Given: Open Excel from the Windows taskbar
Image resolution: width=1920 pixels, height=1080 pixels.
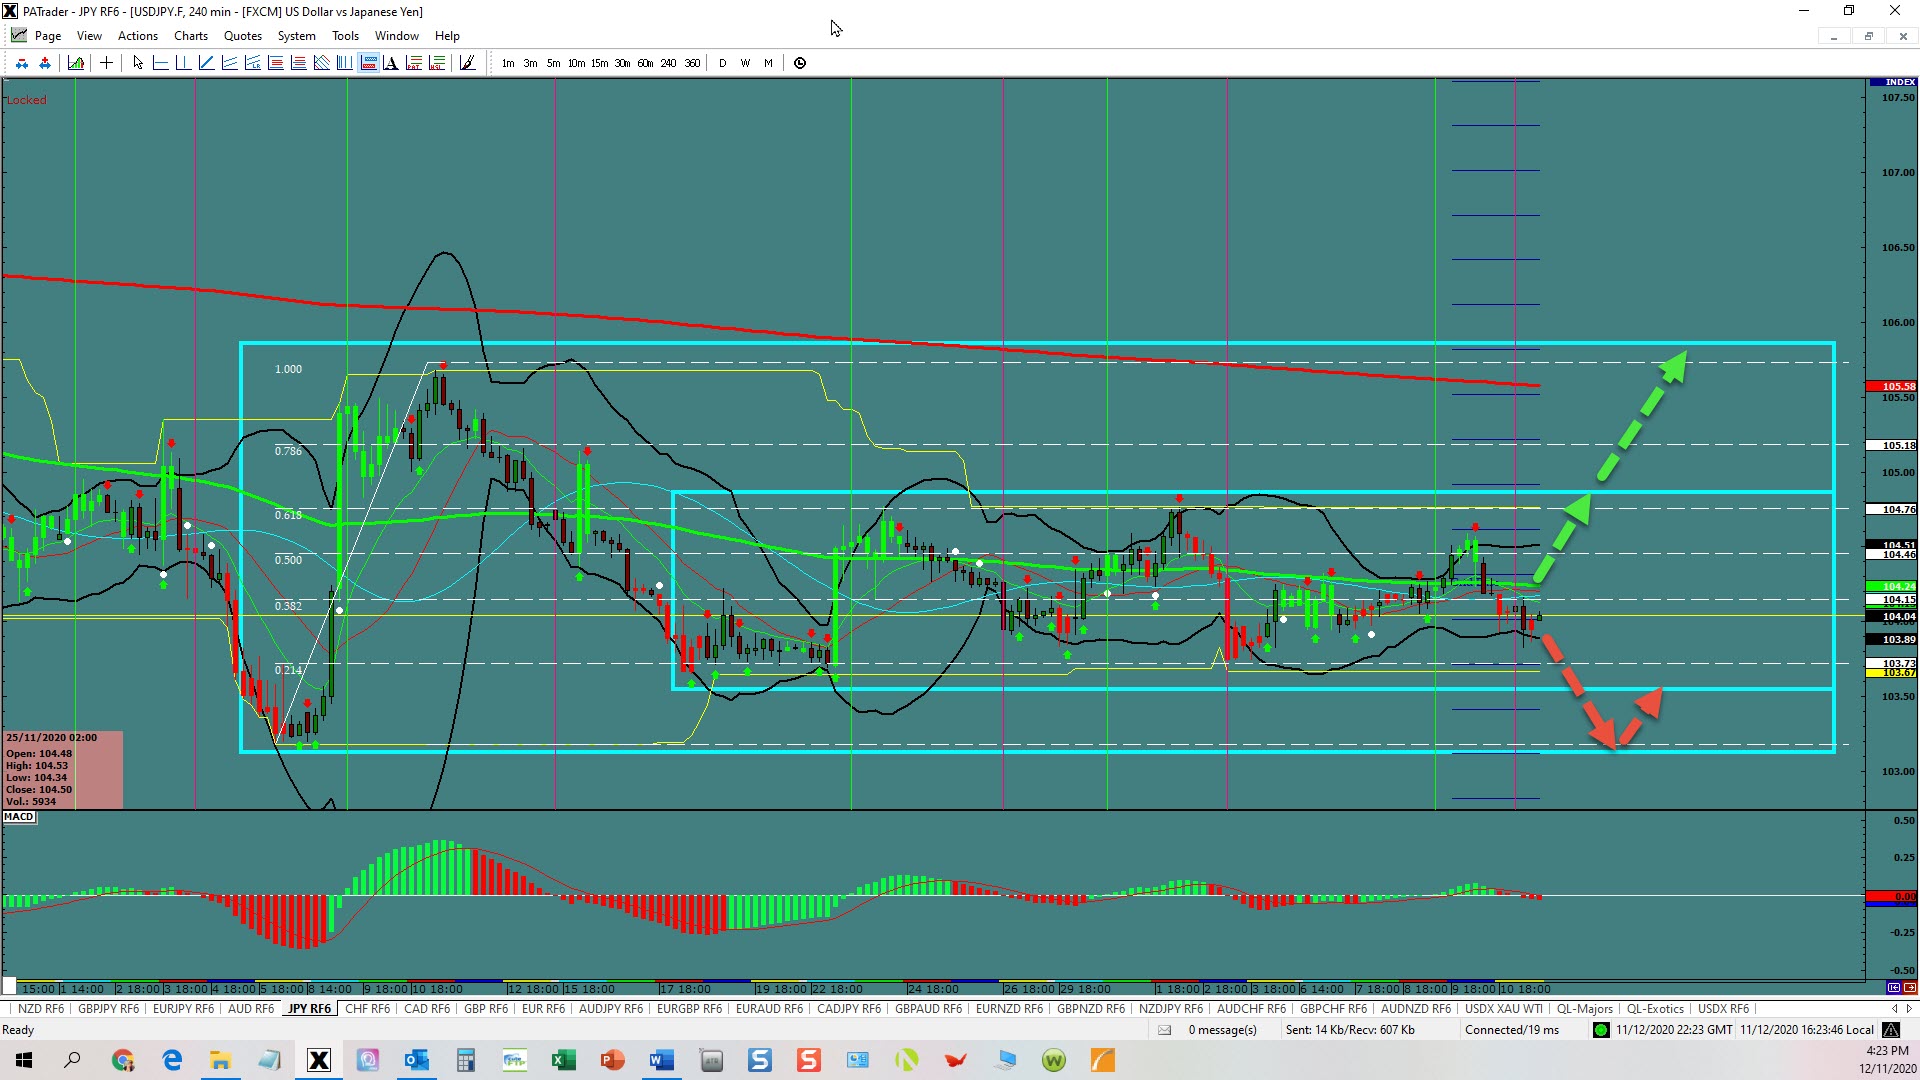Looking at the screenshot, I should pos(563,1060).
